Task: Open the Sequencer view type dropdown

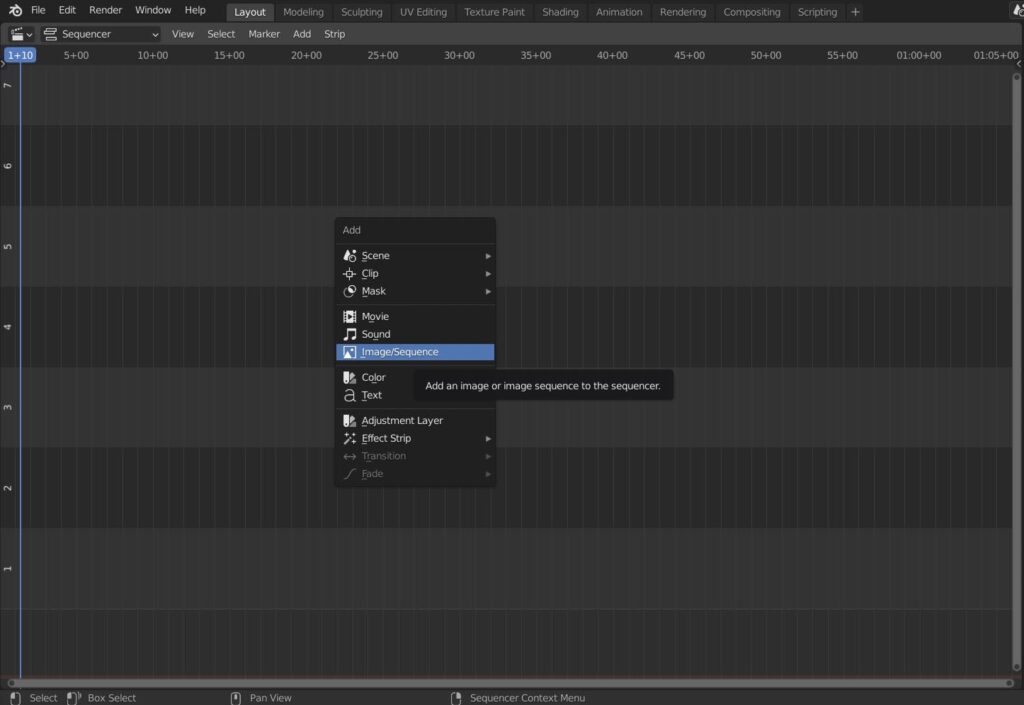Action: pyautogui.click(x=101, y=34)
